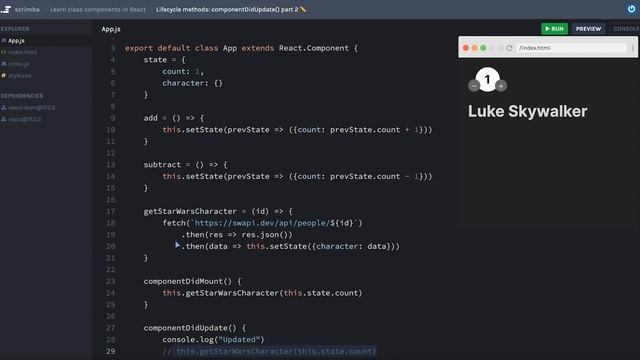
Task: Run the code with the green RUN button
Action: (x=554, y=29)
